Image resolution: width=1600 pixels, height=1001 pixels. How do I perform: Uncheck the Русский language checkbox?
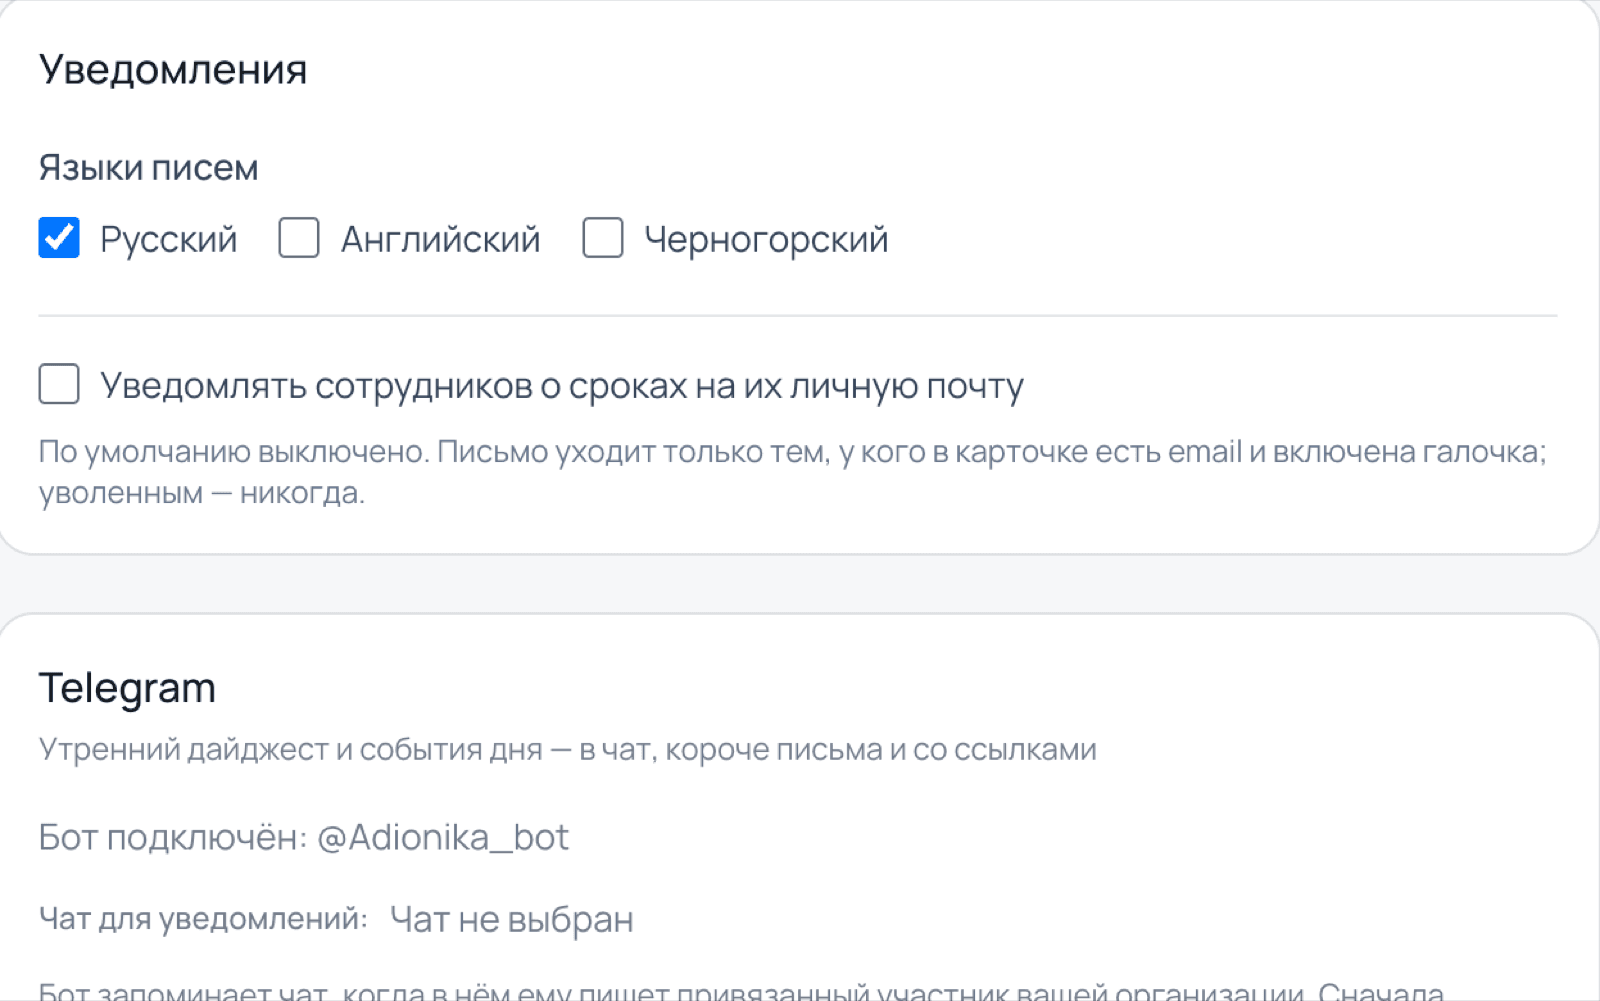pos(59,238)
